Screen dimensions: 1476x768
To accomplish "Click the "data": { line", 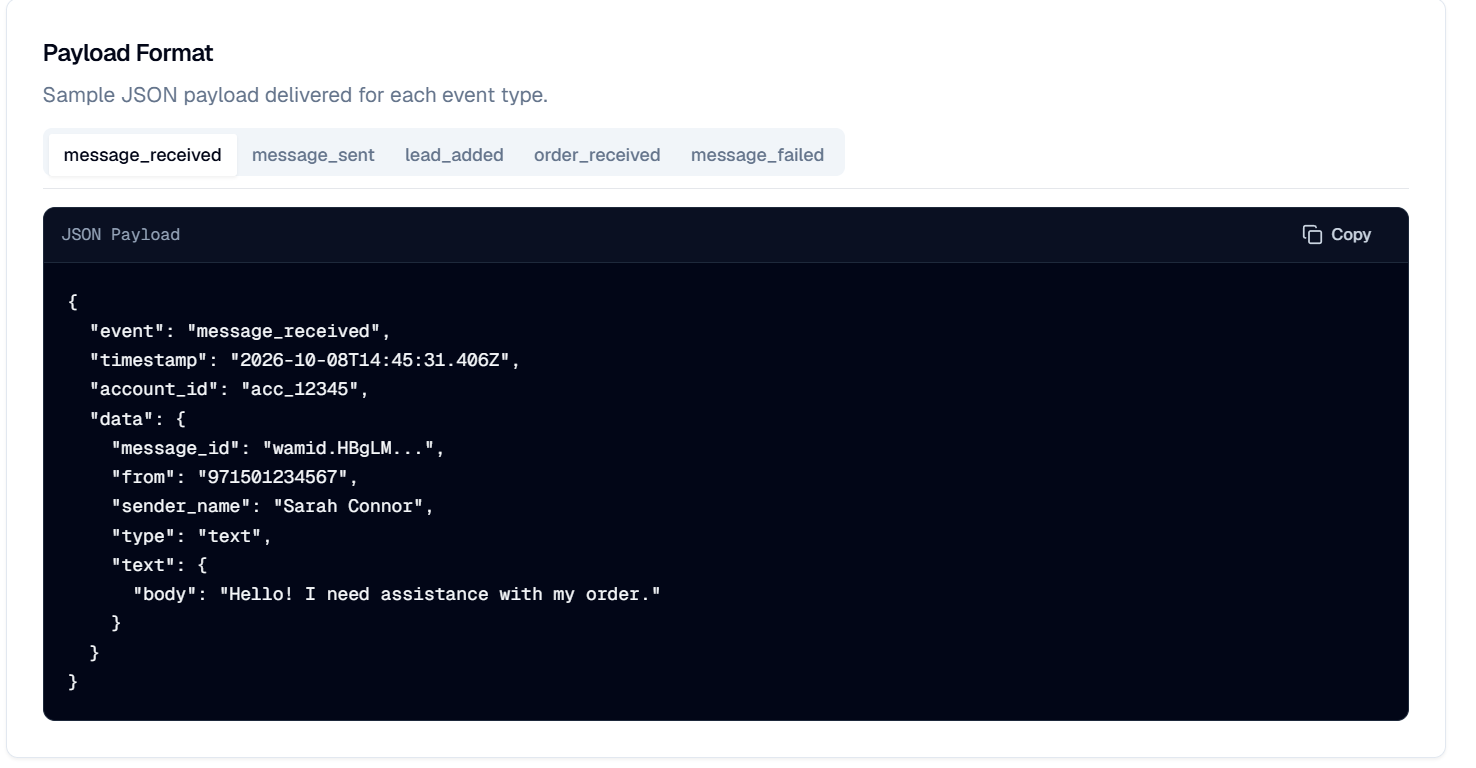I will click(x=138, y=419).
